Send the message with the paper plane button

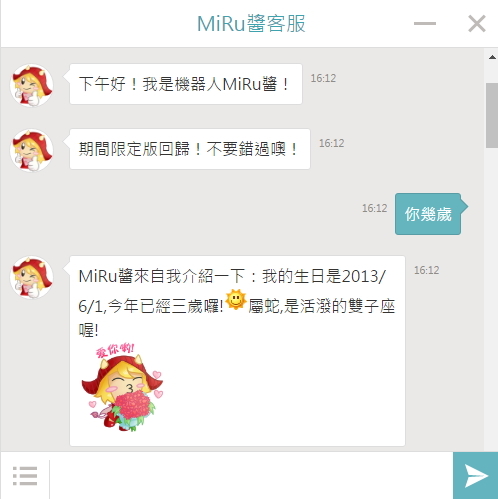click(x=476, y=476)
